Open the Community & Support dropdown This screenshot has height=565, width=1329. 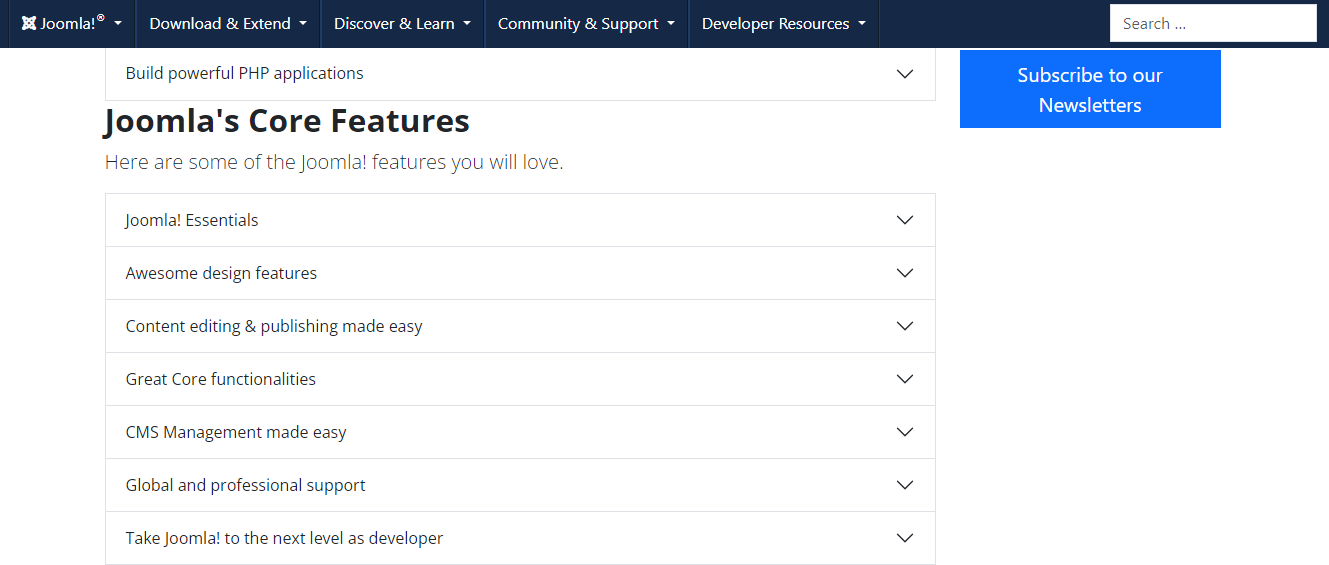[x=586, y=24]
